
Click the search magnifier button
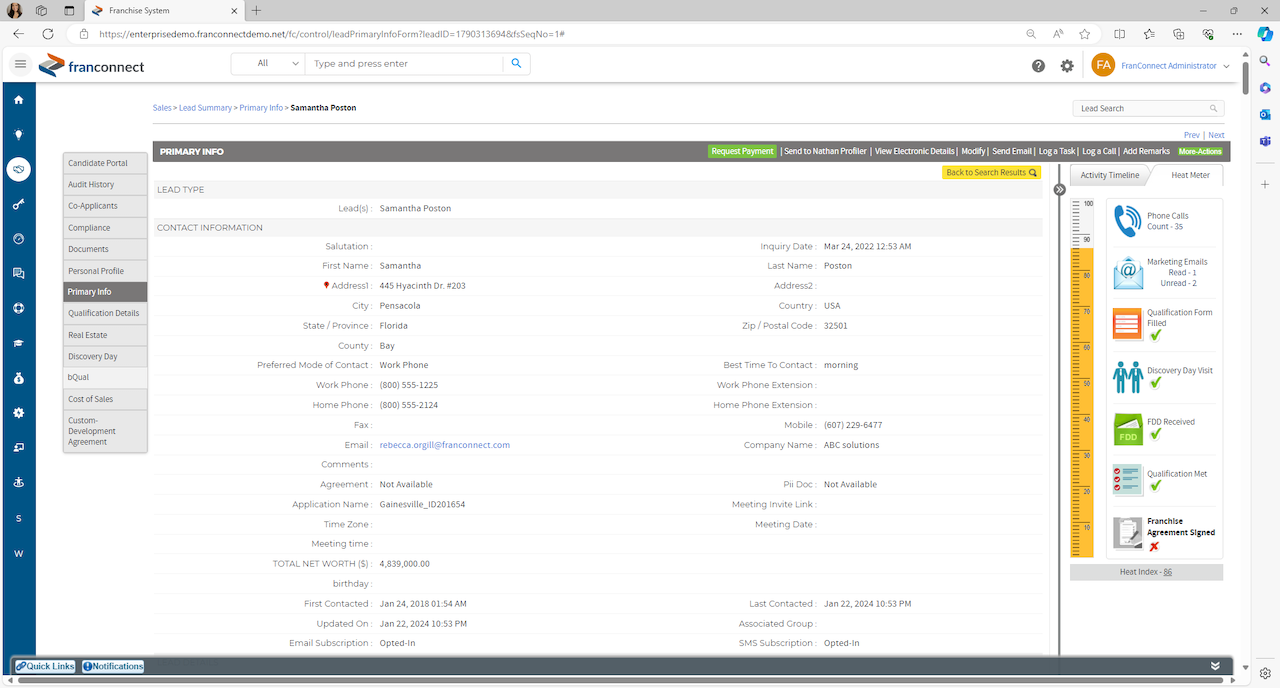(x=516, y=63)
